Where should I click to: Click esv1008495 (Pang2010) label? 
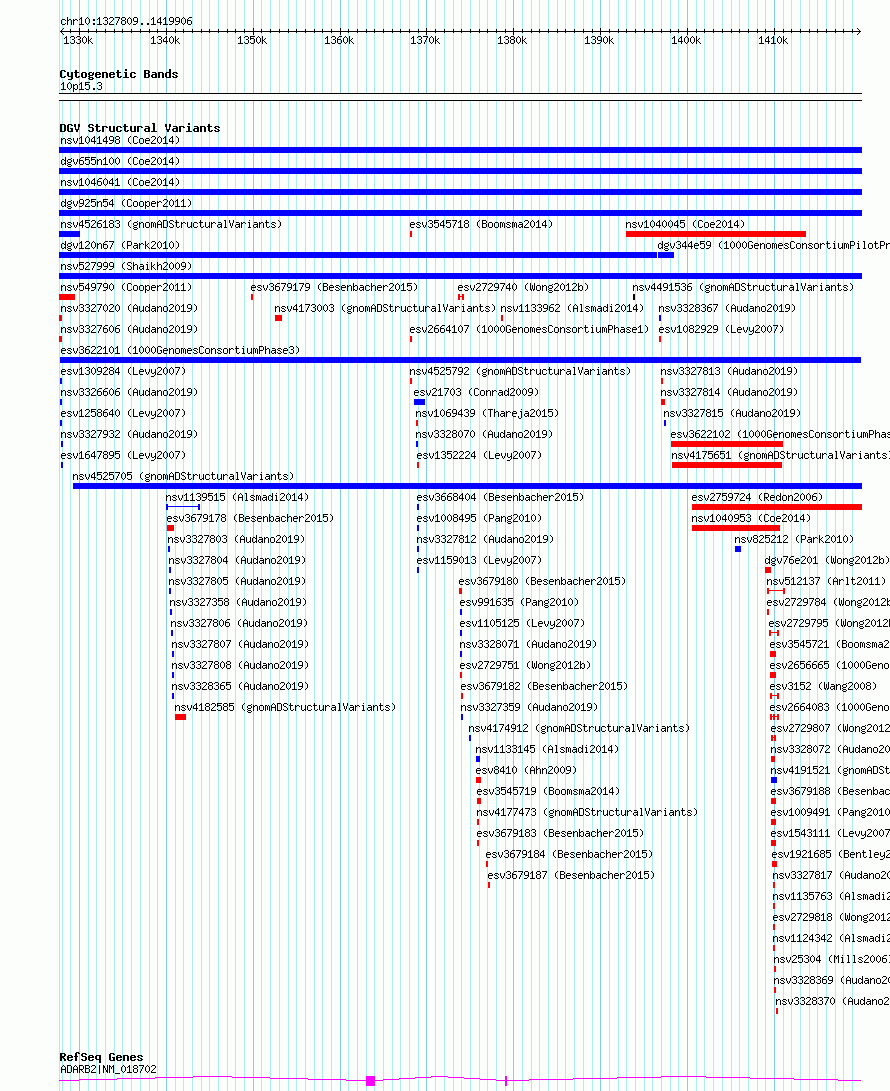[479, 518]
